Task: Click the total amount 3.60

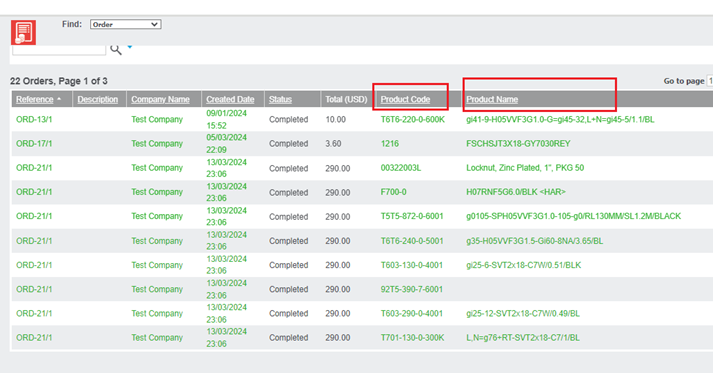Action: [333, 143]
